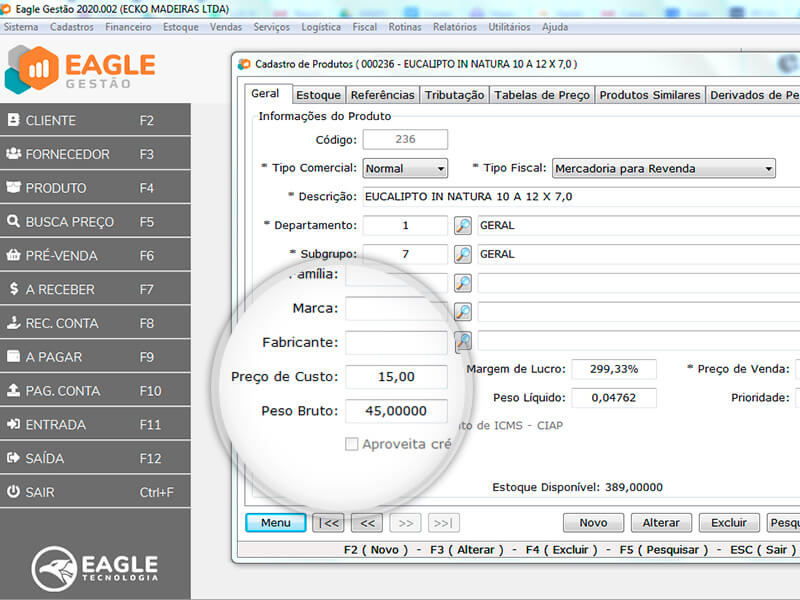Image resolution: width=800 pixels, height=600 pixels.
Task: Open SAÍDA from the sidebar
Action: (x=95, y=458)
